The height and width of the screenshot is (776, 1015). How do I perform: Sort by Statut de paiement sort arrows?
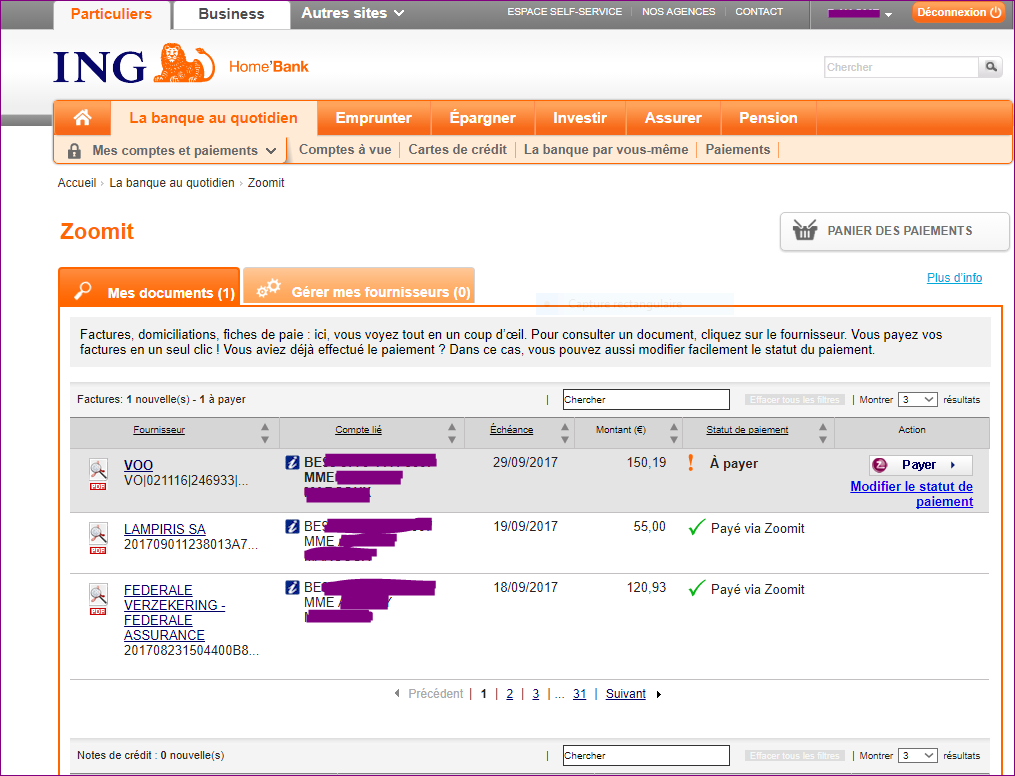click(823, 433)
